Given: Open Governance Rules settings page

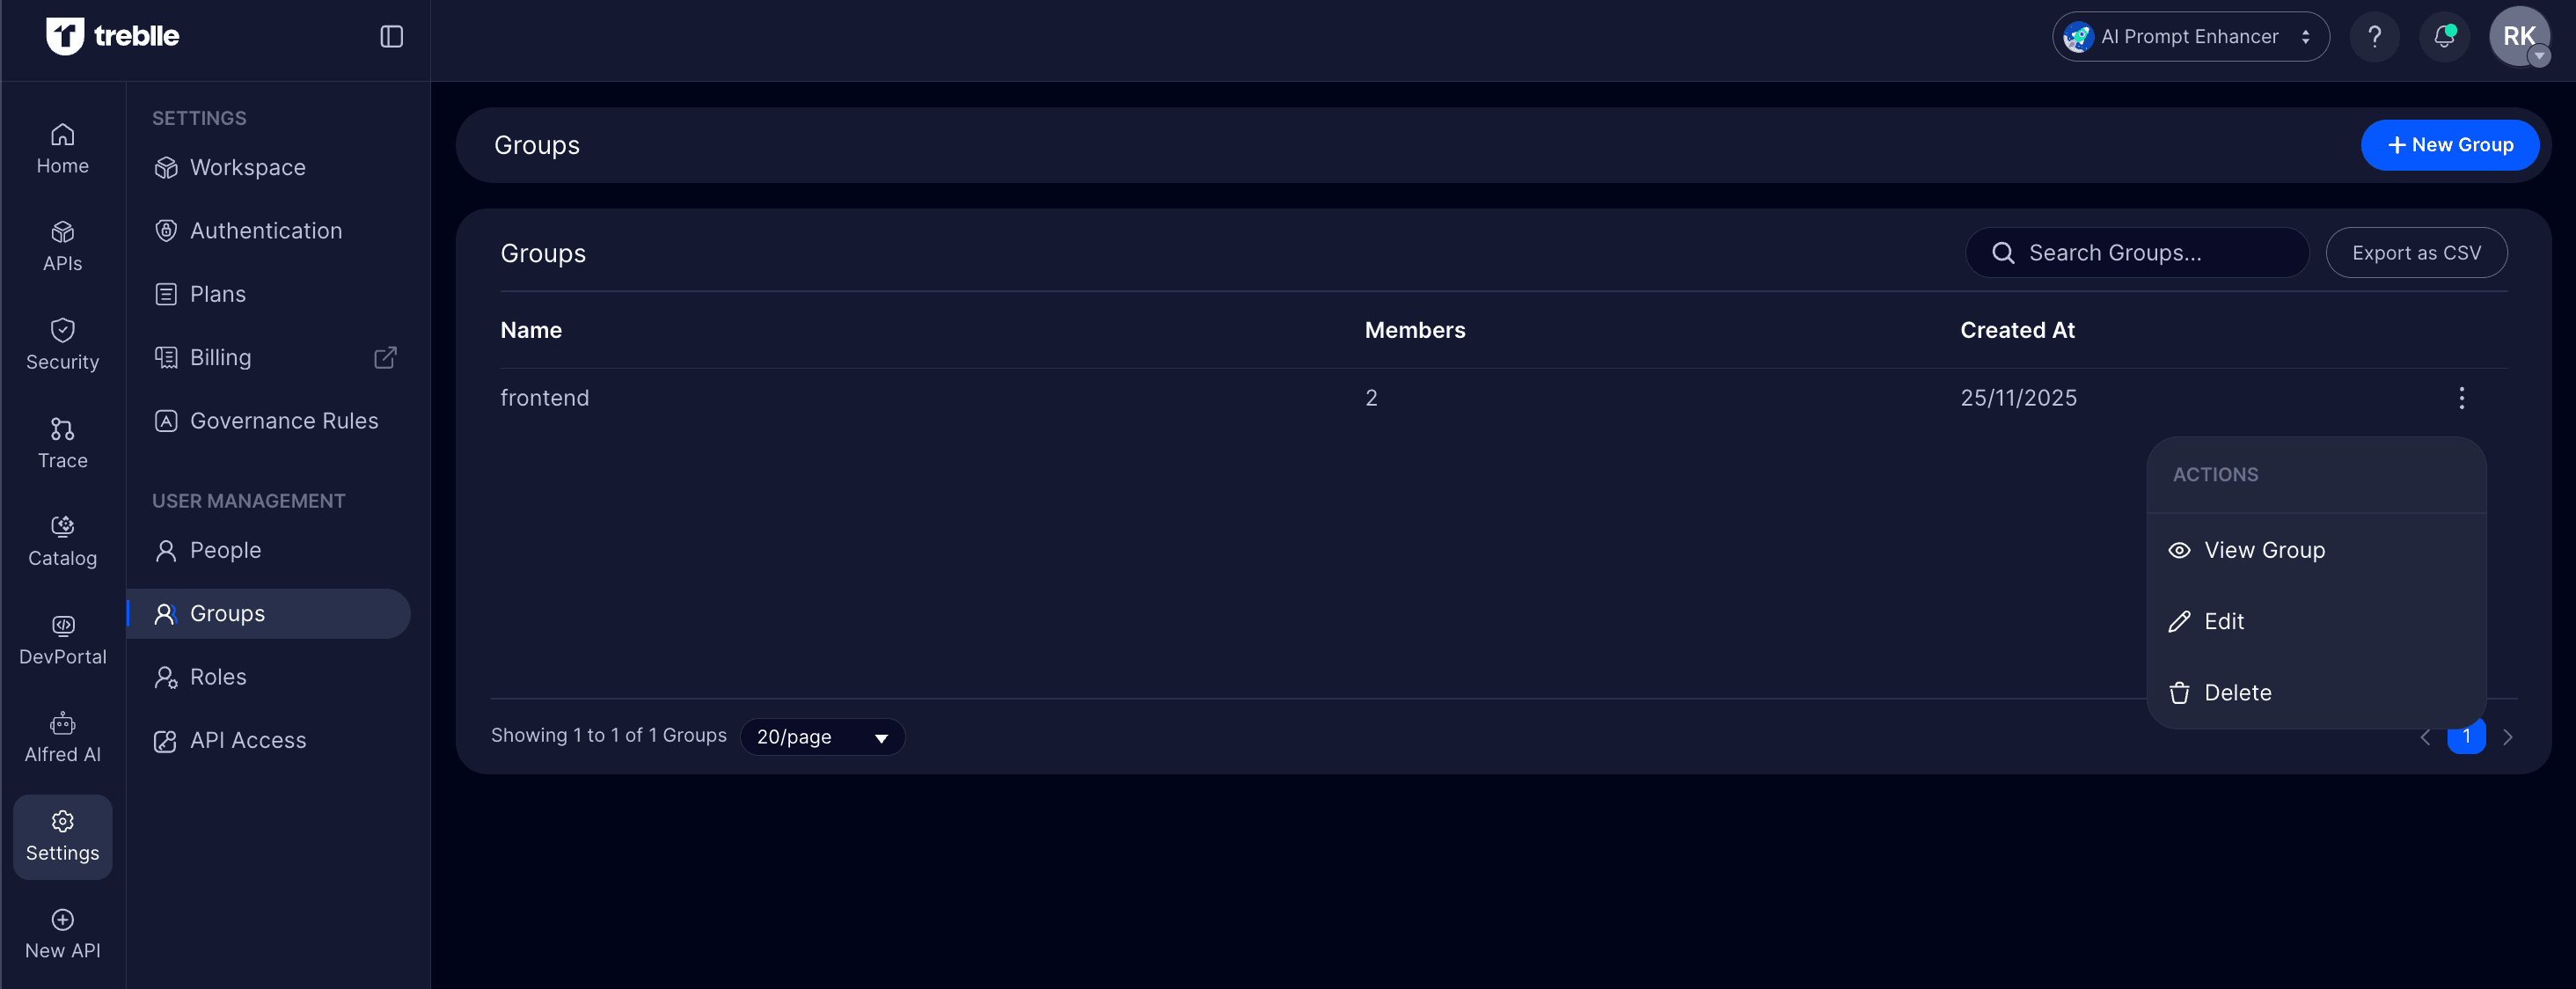Looking at the screenshot, I should pos(283,421).
